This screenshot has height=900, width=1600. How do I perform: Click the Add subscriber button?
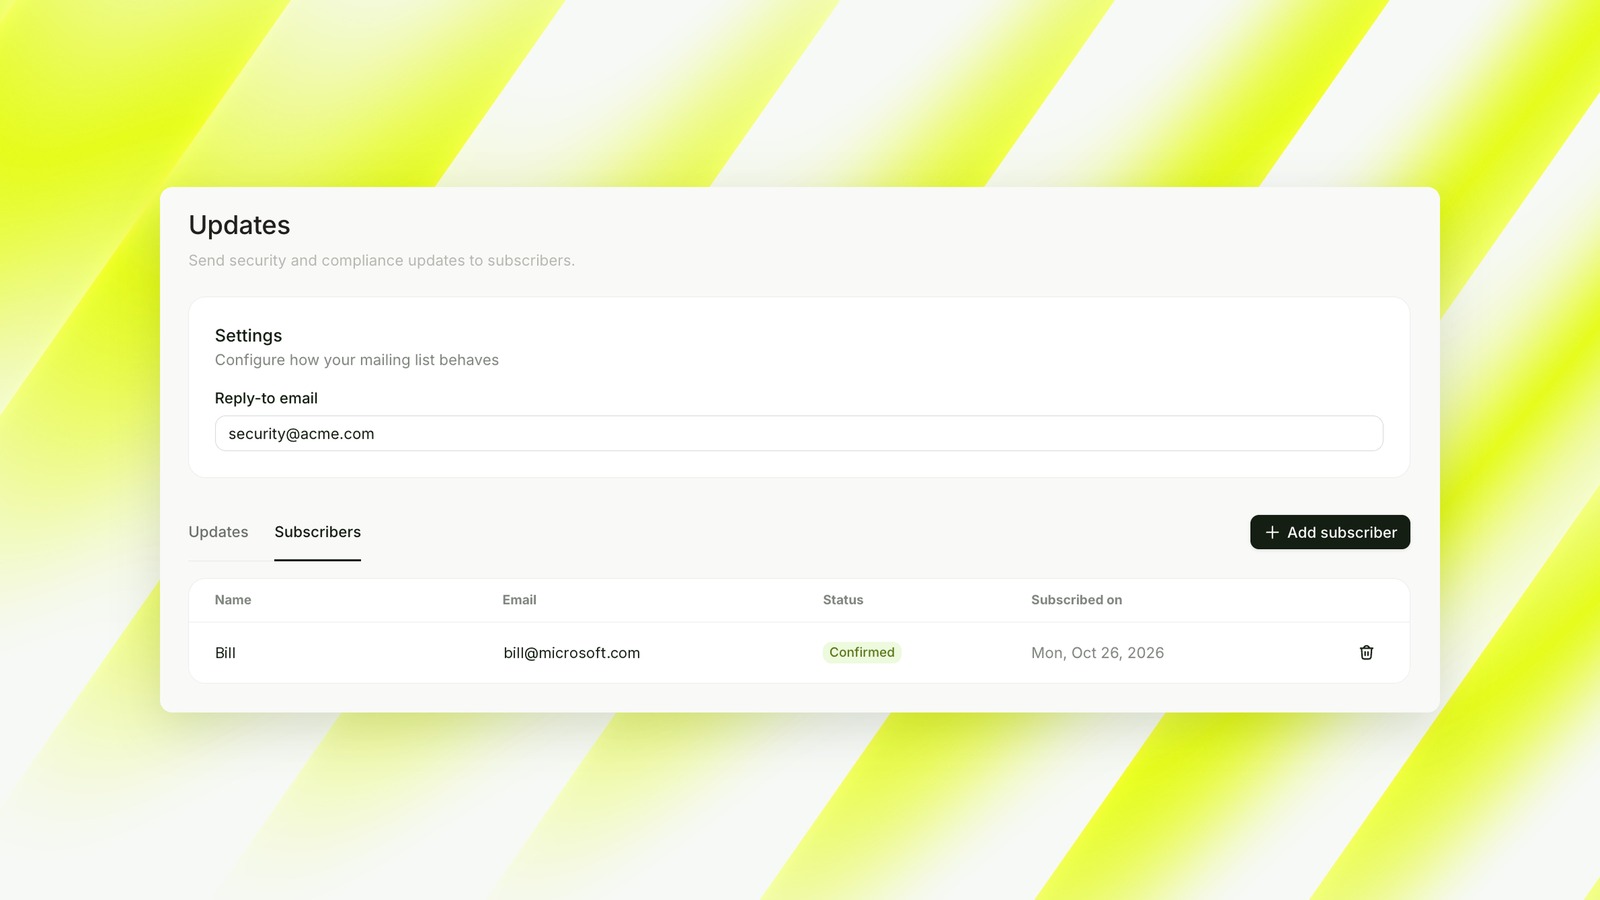1330,532
